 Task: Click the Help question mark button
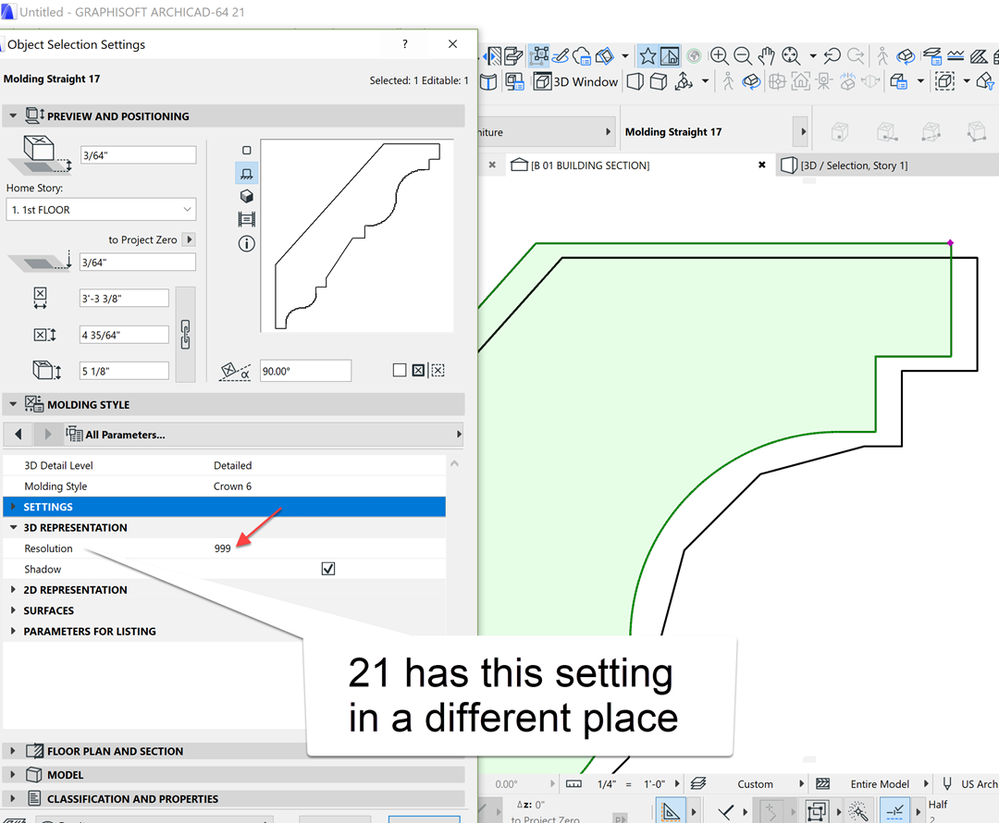[405, 44]
